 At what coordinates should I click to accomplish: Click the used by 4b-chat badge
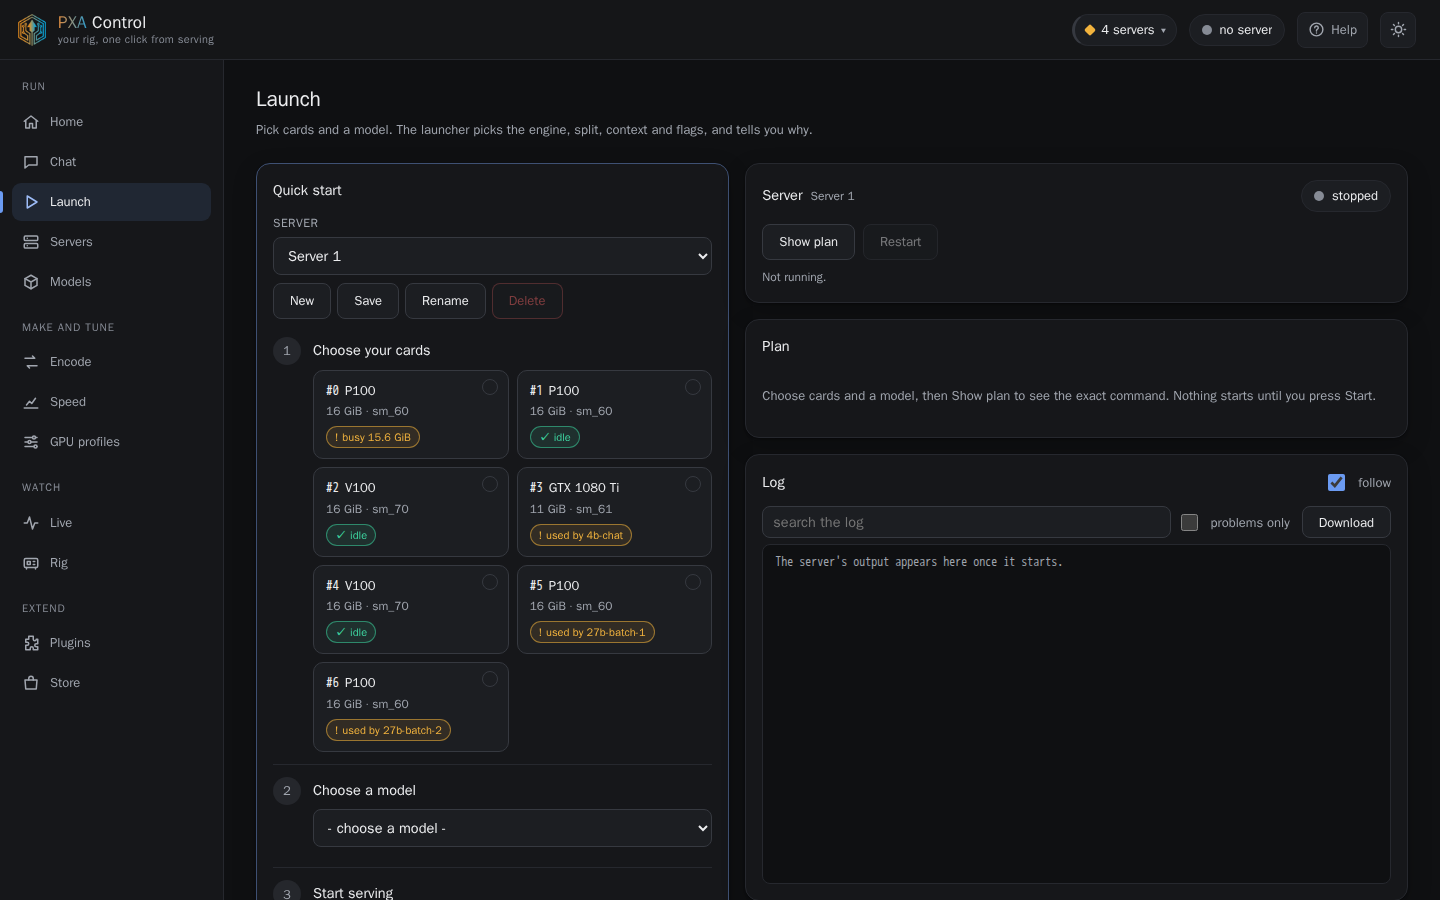coord(581,535)
